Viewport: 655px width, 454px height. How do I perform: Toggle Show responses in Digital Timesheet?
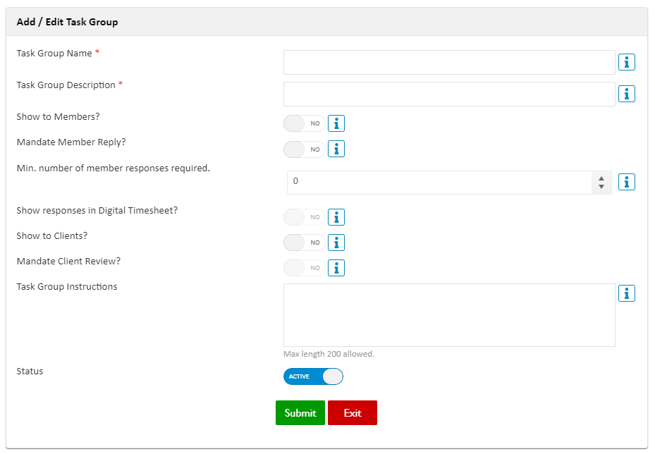[304, 217]
